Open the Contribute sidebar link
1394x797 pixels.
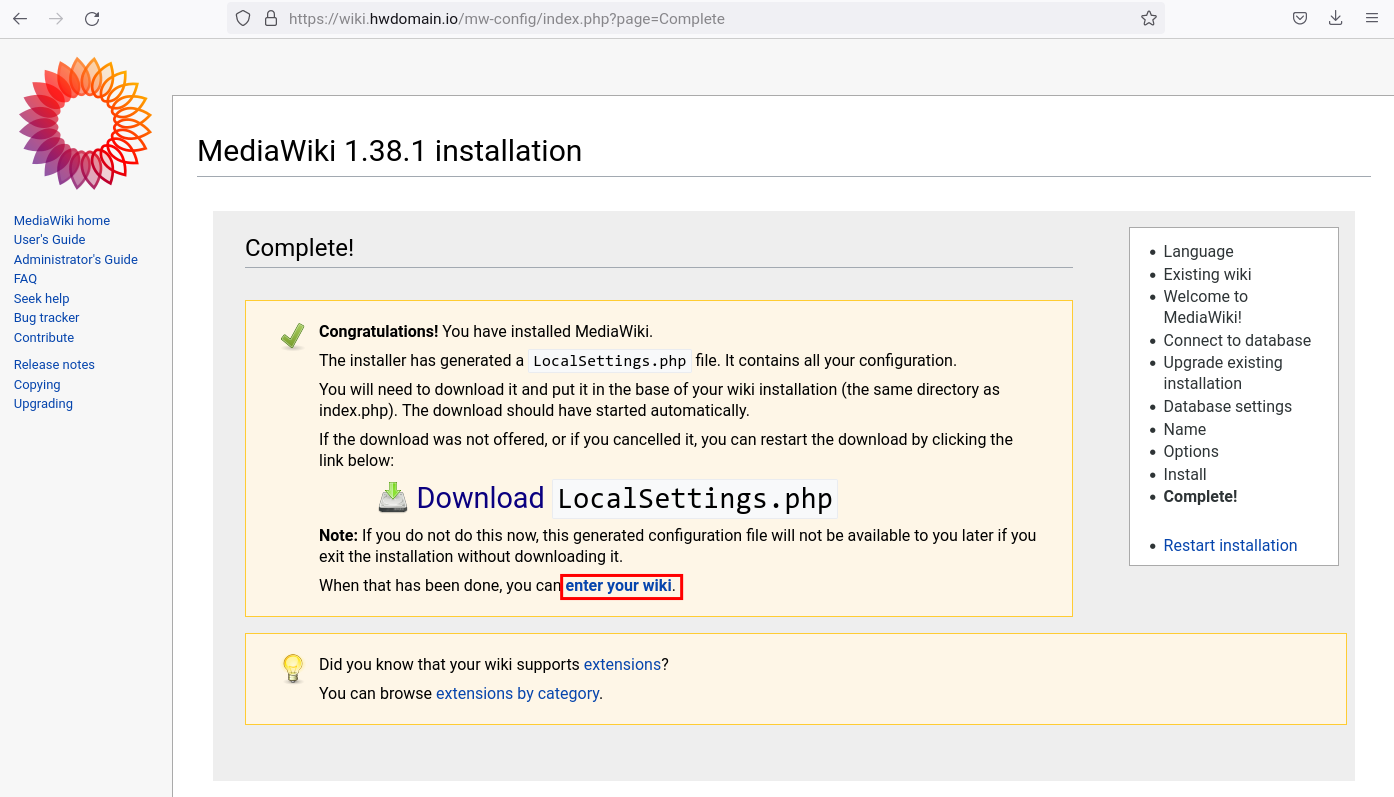click(44, 338)
